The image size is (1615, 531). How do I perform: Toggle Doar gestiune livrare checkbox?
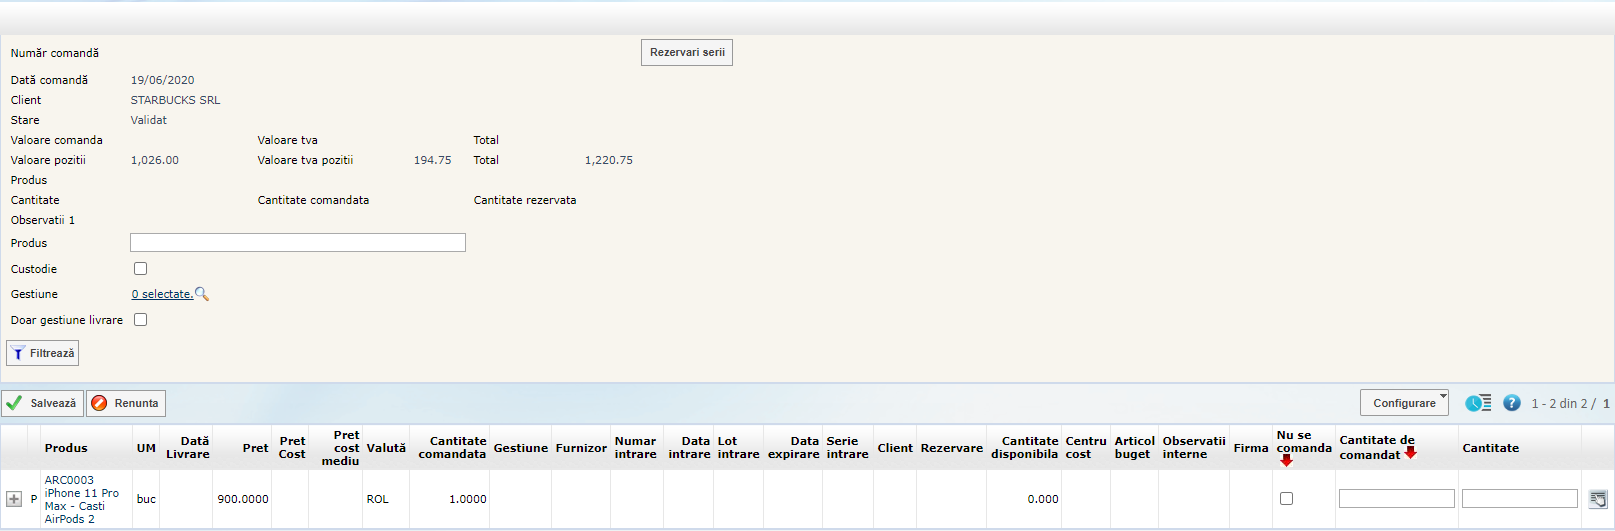coord(141,320)
